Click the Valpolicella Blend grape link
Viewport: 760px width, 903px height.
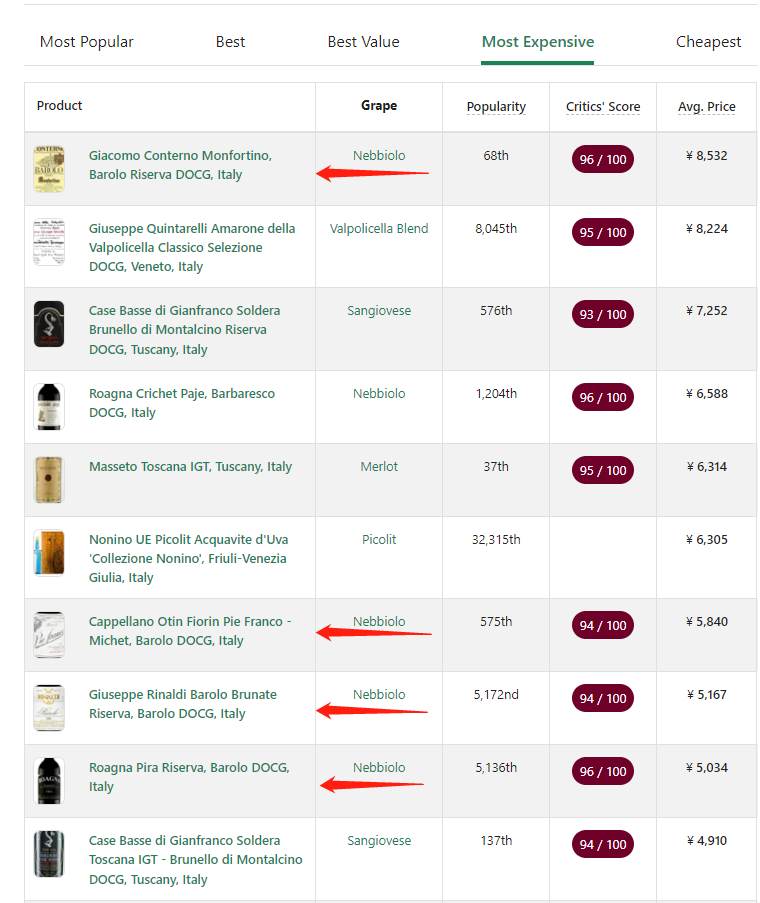click(379, 229)
